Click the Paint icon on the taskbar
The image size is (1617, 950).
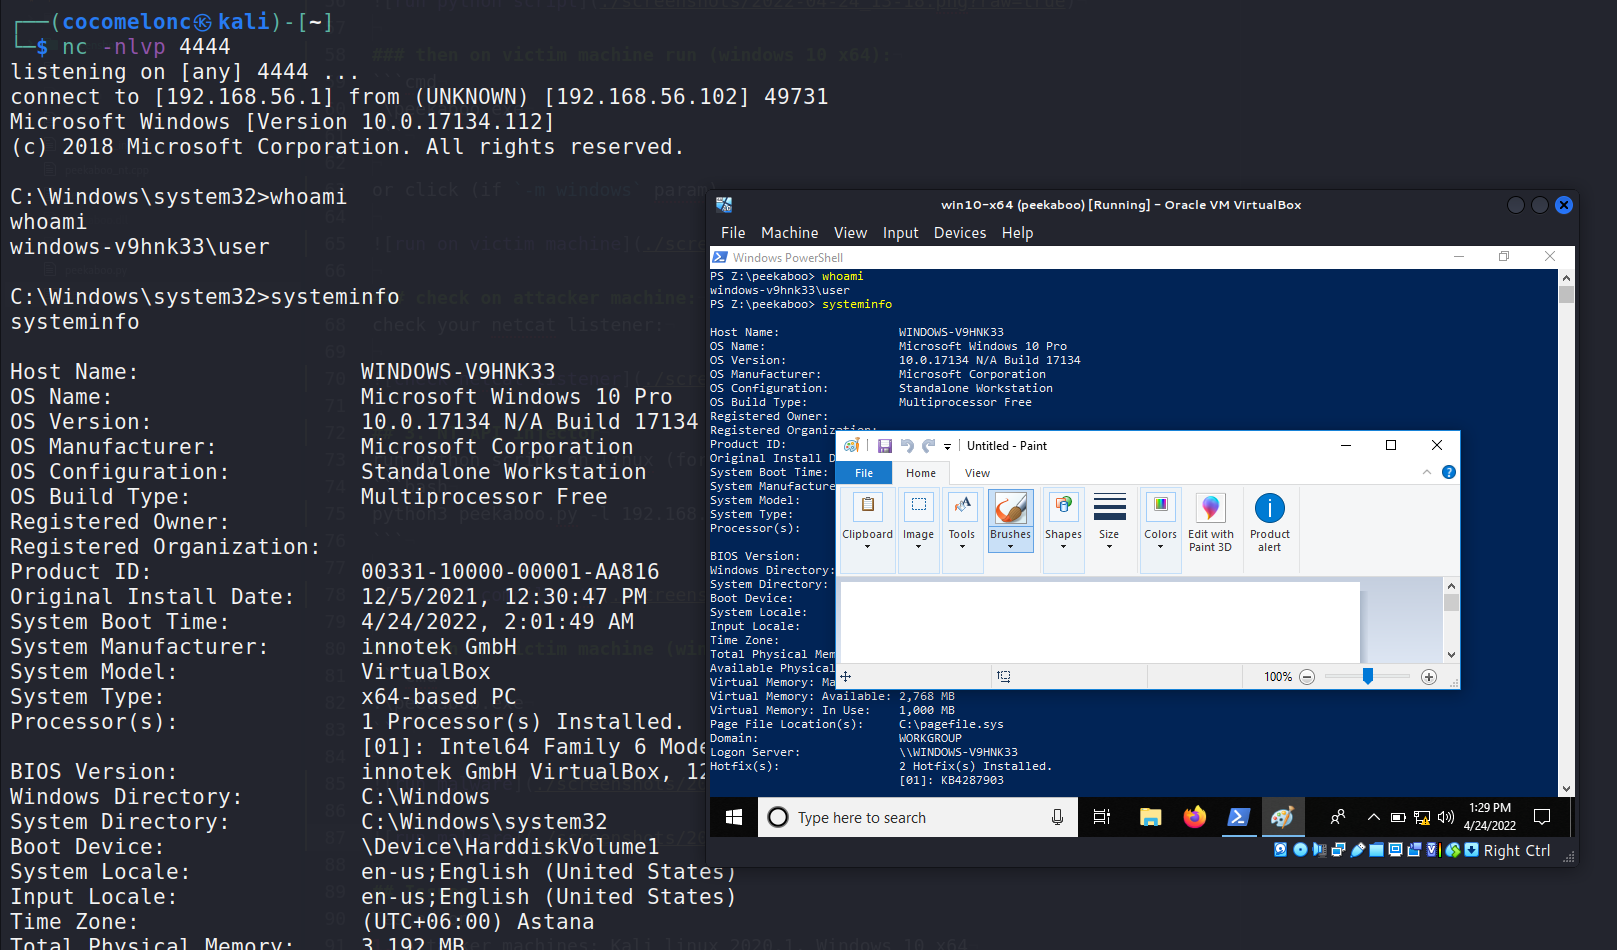point(1282,817)
